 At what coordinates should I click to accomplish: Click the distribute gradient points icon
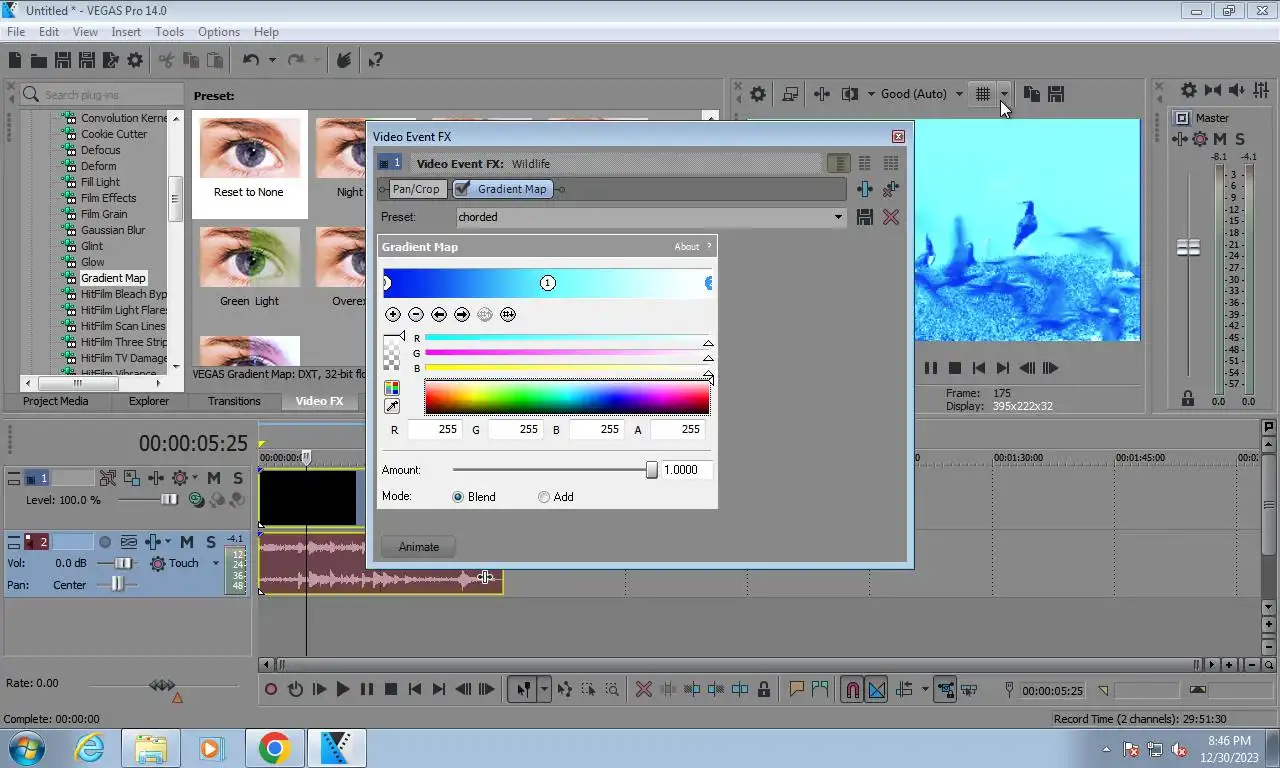pos(508,314)
